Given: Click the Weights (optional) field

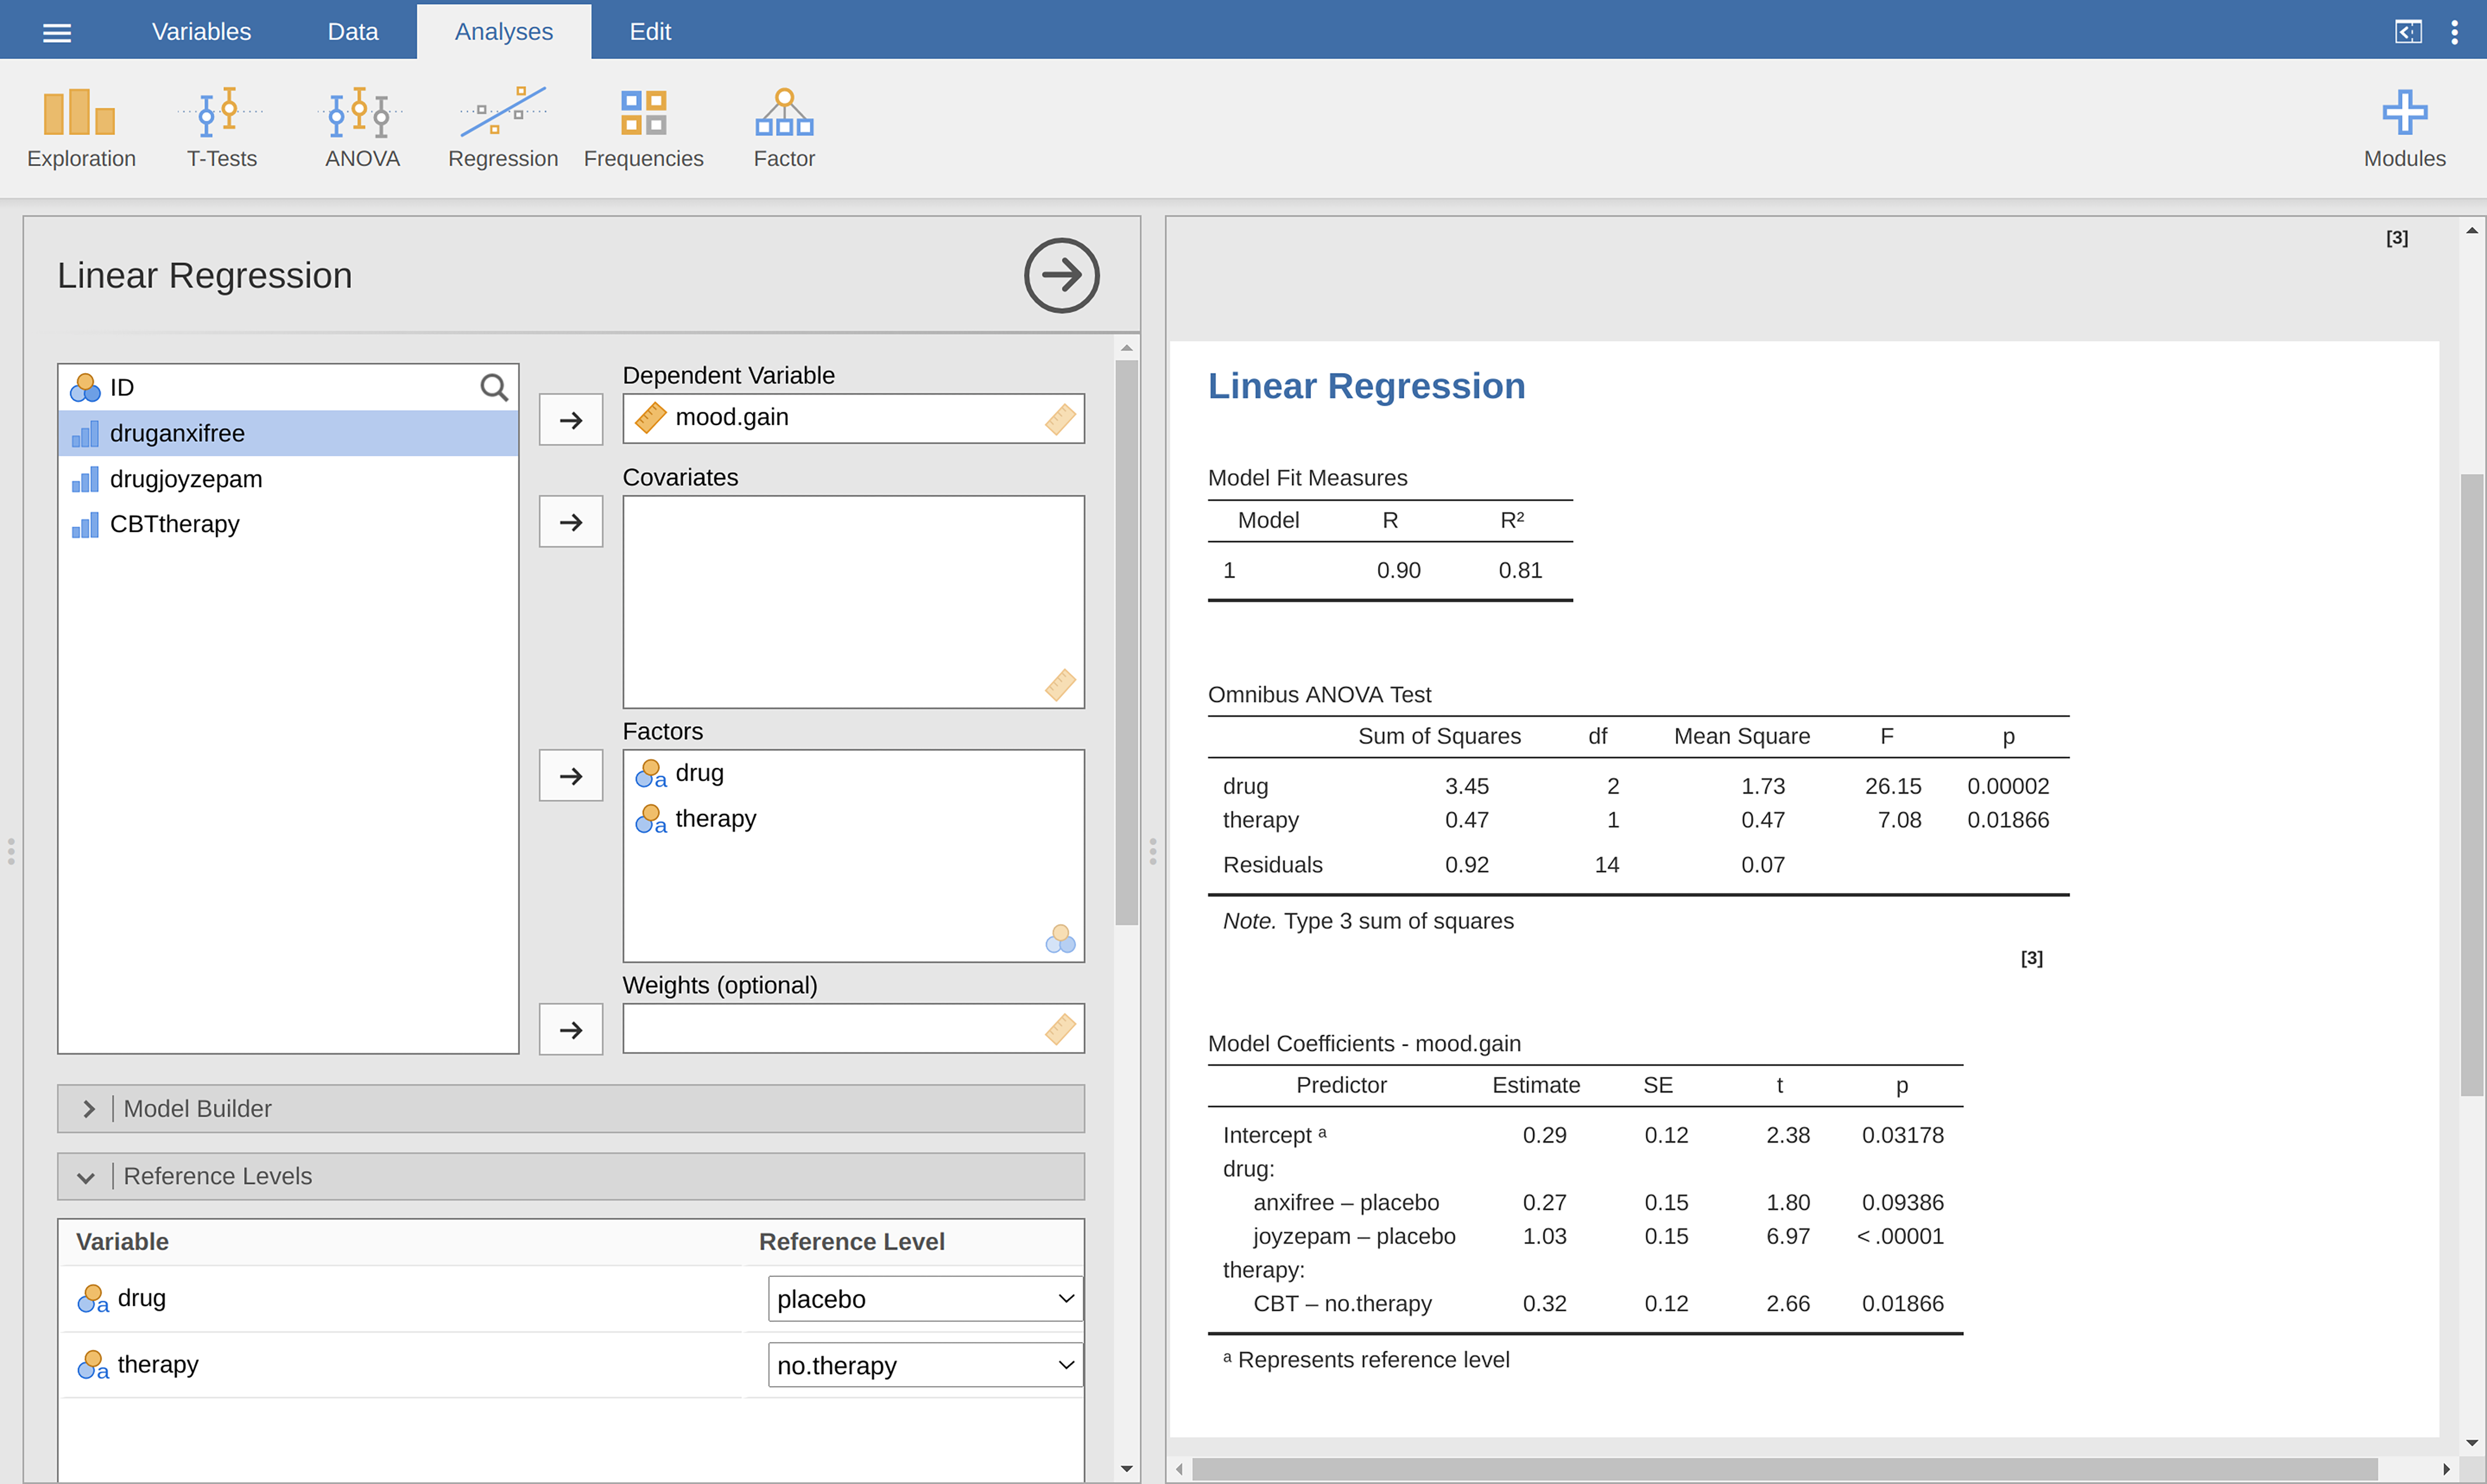Looking at the screenshot, I should click(853, 1029).
